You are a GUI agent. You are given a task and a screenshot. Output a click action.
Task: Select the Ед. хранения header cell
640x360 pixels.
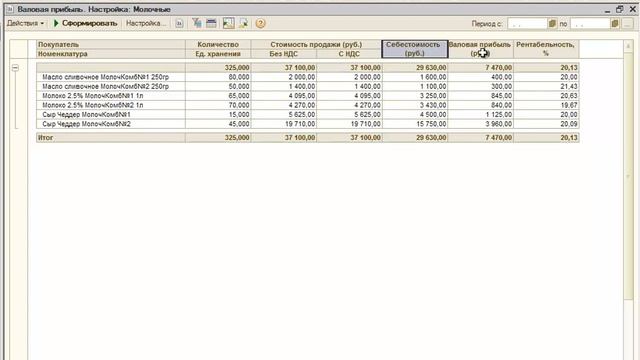click(218, 54)
